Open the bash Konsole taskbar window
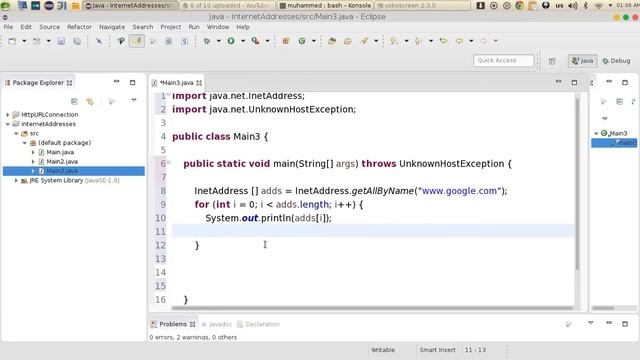This screenshot has height=360, width=640. 325,6
